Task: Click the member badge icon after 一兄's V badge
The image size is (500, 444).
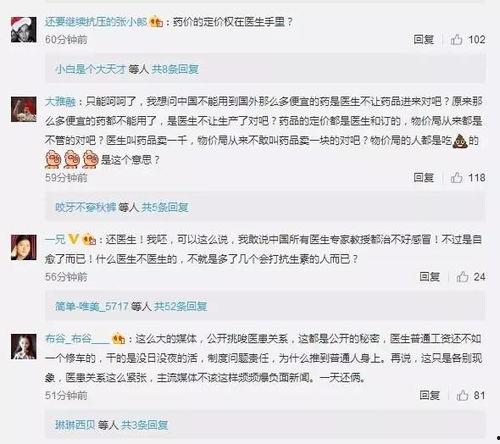Action: [x=89, y=239]
